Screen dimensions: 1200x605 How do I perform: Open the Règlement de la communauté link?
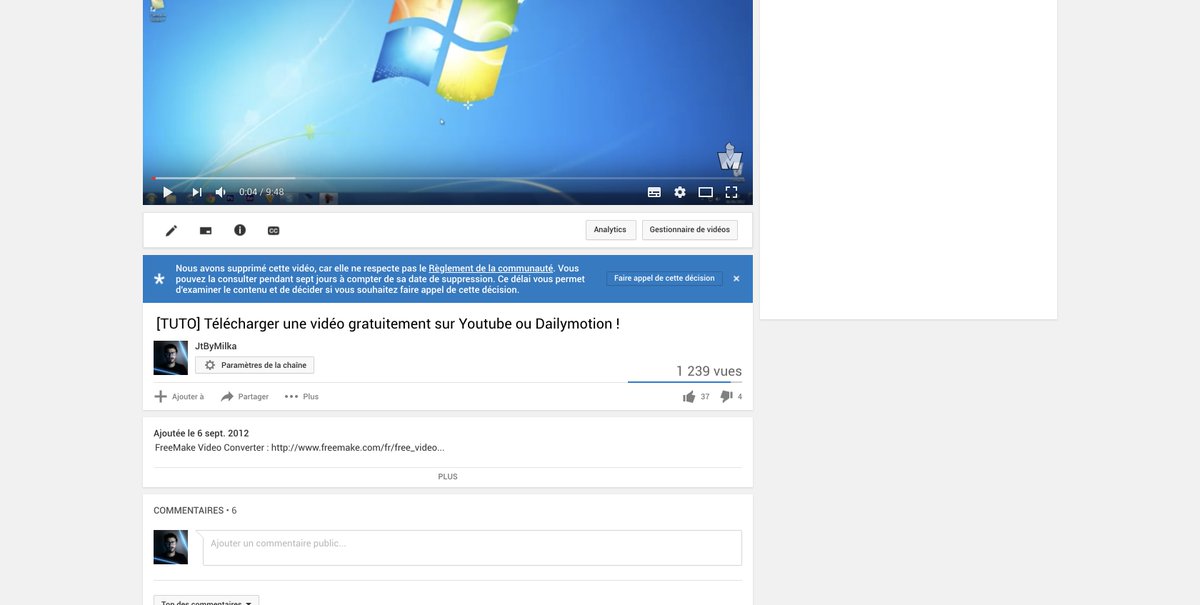click(491, 268)
